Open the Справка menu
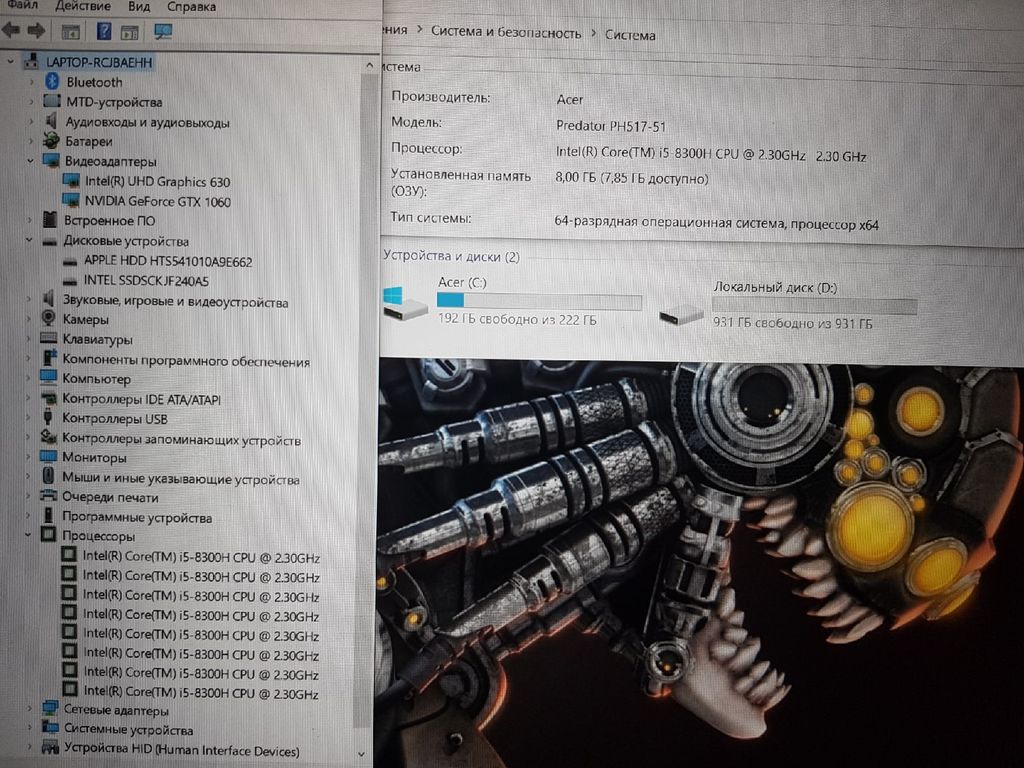Viewport: 1024px width, 768px height. [x=191, y=7]
